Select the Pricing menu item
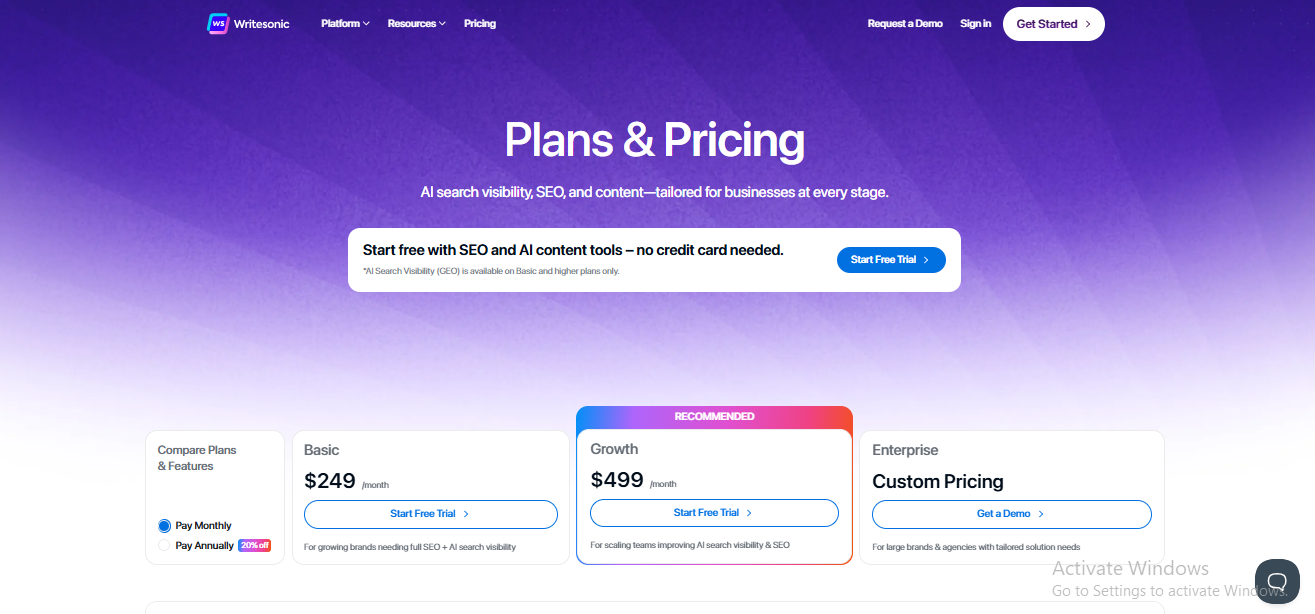1315x614 pixels. pos(479,23)
